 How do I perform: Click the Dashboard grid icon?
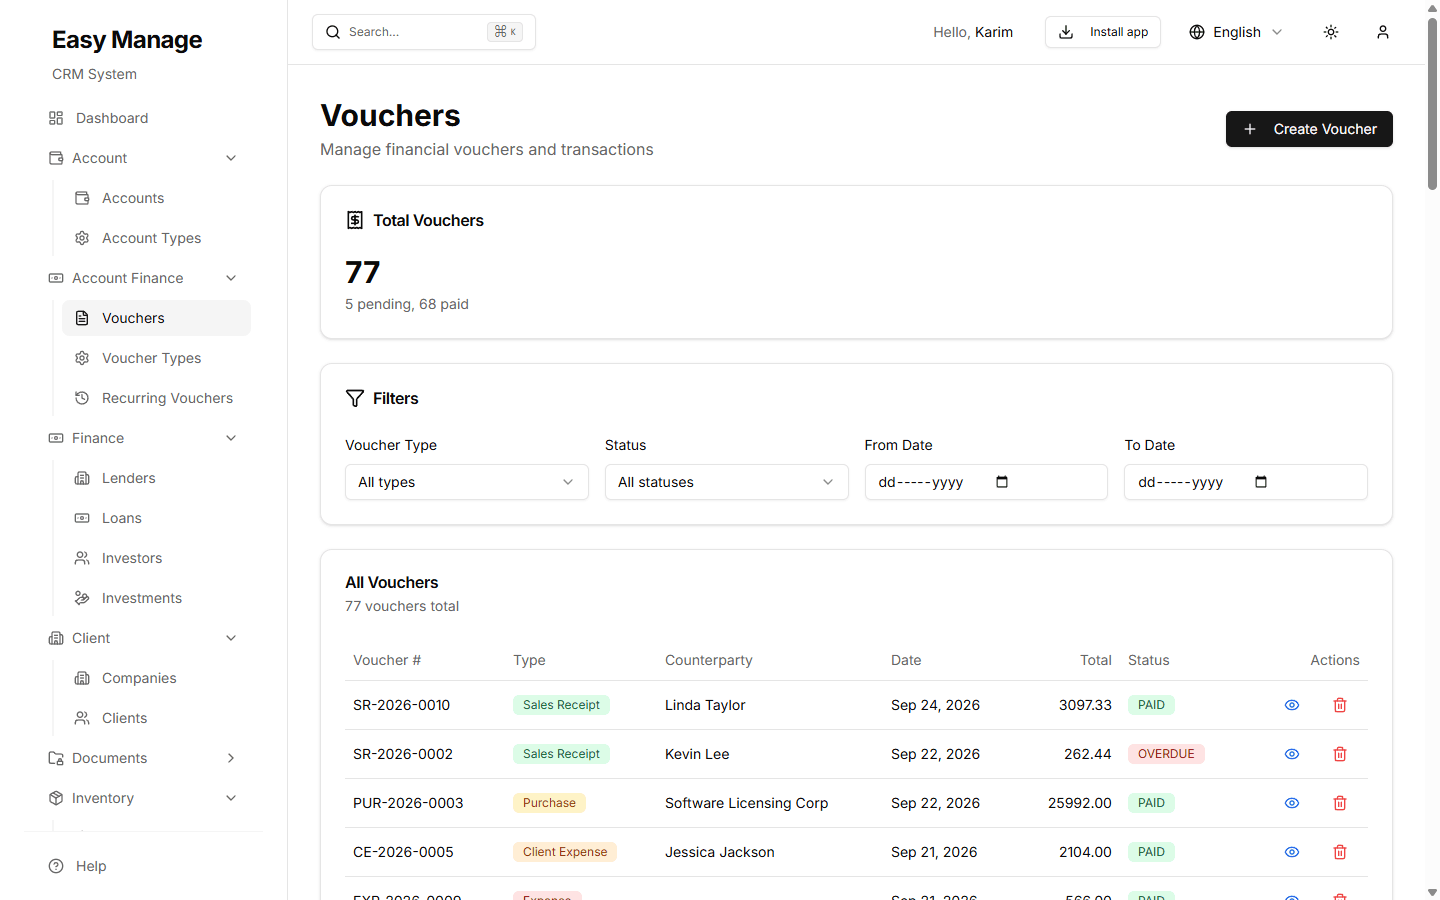point(56,118)
